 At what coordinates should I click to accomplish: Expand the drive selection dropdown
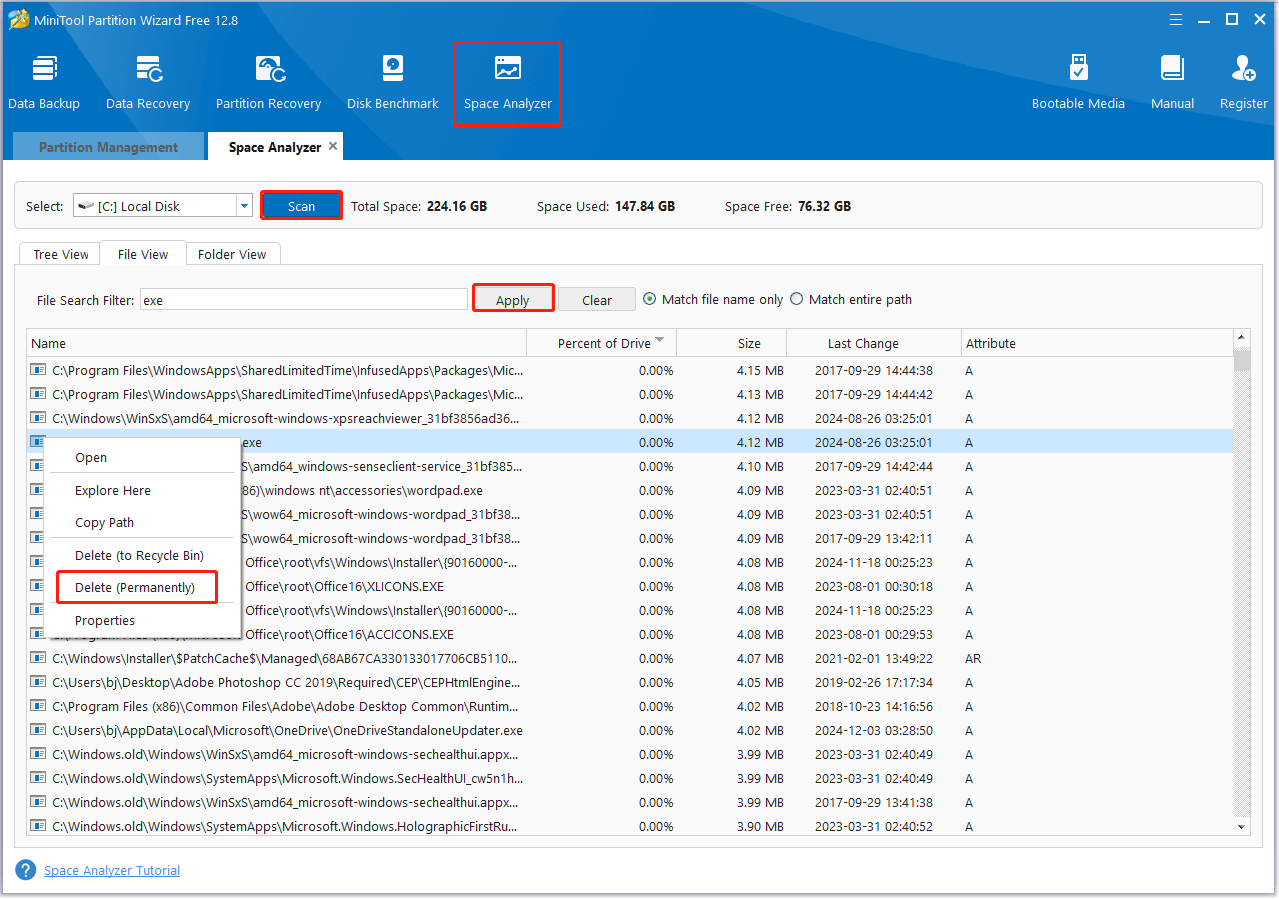(x=244, y=206)
